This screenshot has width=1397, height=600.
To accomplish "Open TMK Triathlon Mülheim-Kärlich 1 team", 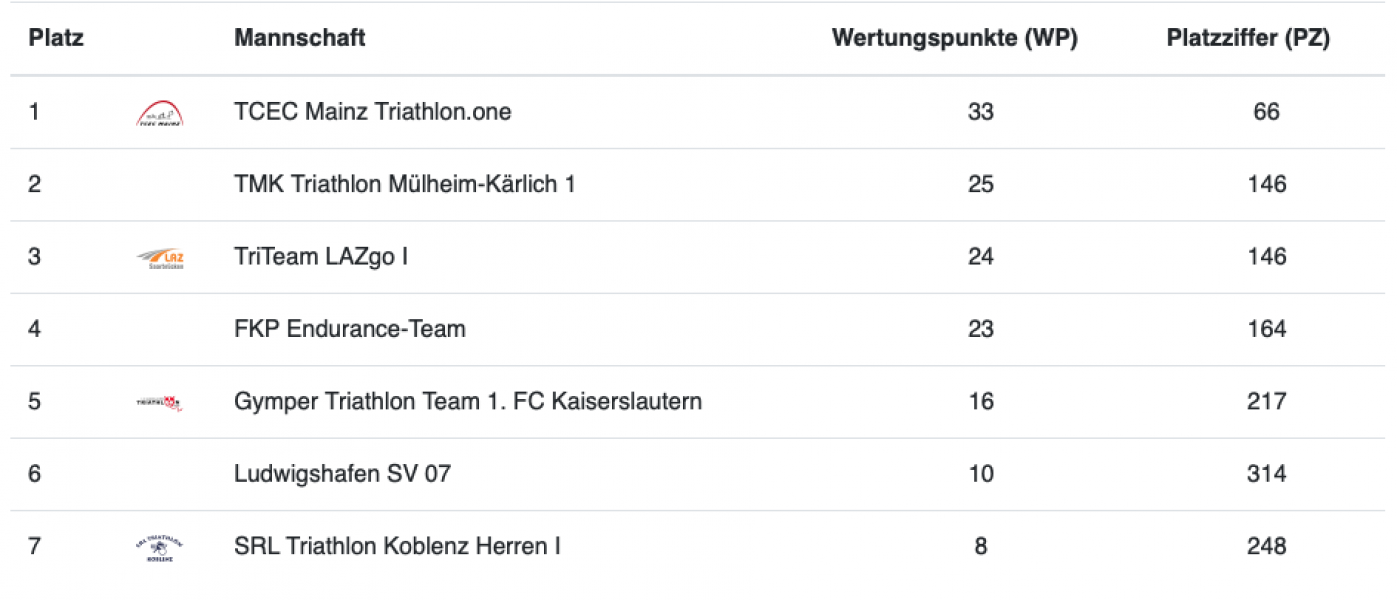I will [405, 184].
